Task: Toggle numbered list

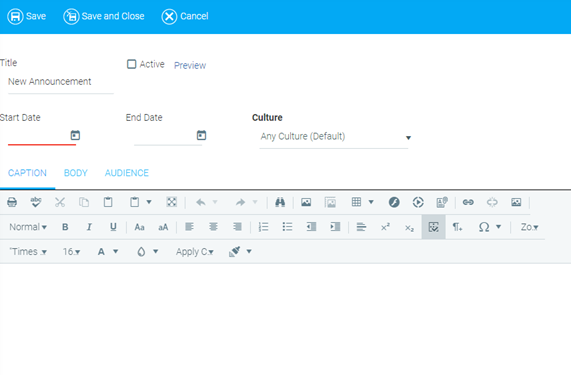Action: pyautogui.click(x=263, y=227)
